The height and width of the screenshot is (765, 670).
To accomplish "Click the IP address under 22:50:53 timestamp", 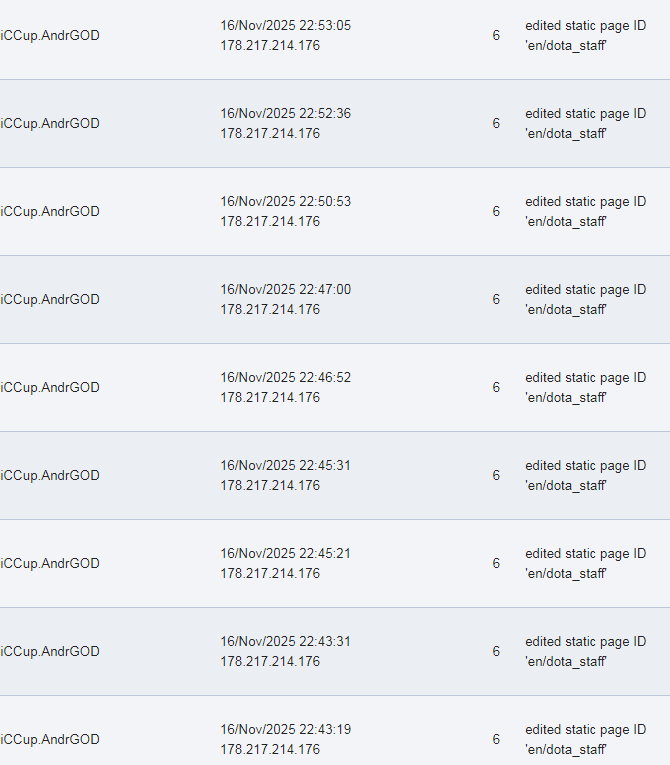I will (270, 222).
